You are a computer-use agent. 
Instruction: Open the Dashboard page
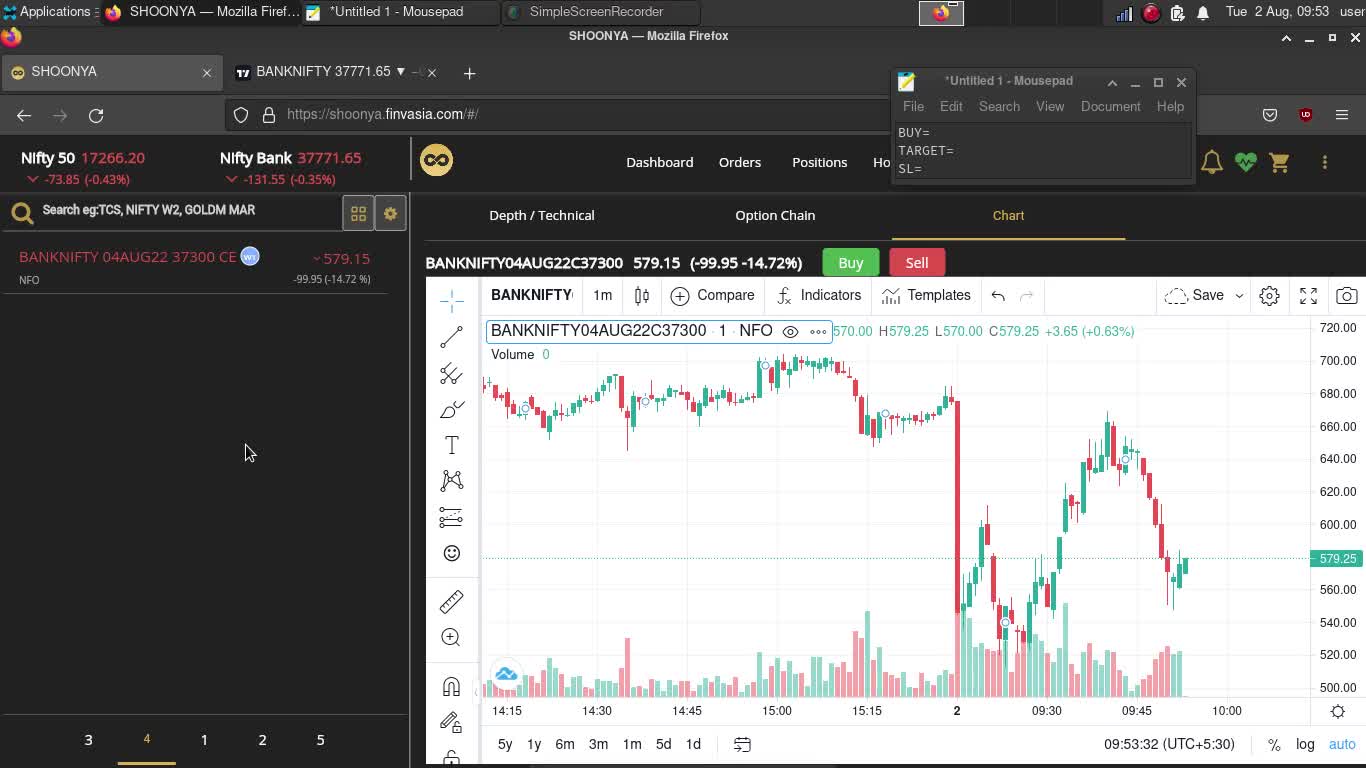pos(659,162)
